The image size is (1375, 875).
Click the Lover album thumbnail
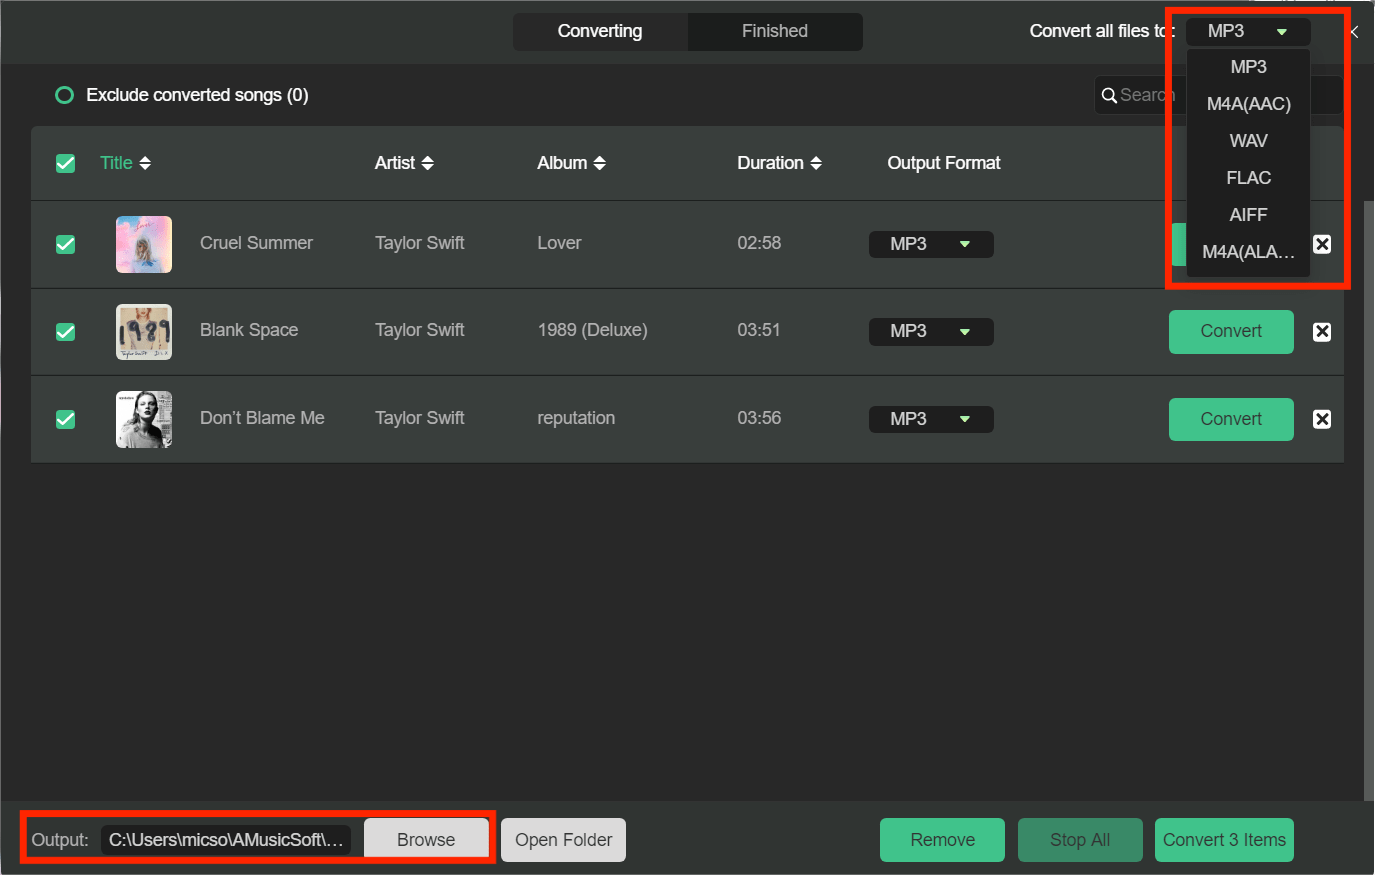coord(144,244)
